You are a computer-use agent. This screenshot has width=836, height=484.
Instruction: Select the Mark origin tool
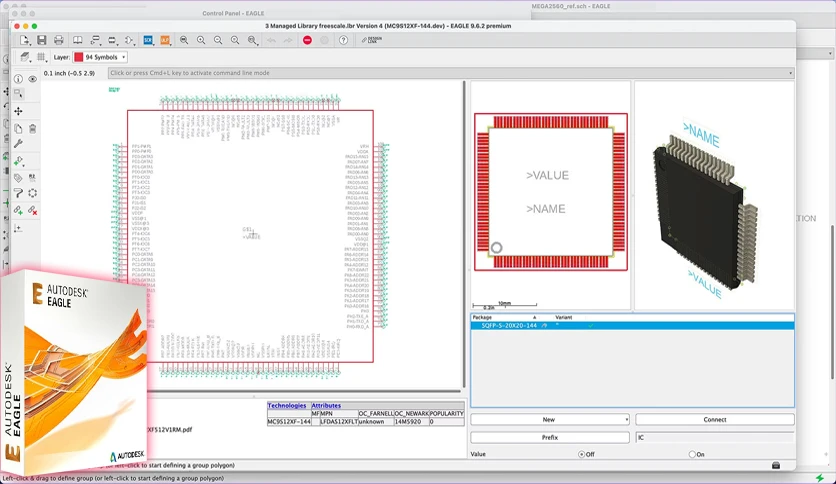click(18, 228)
